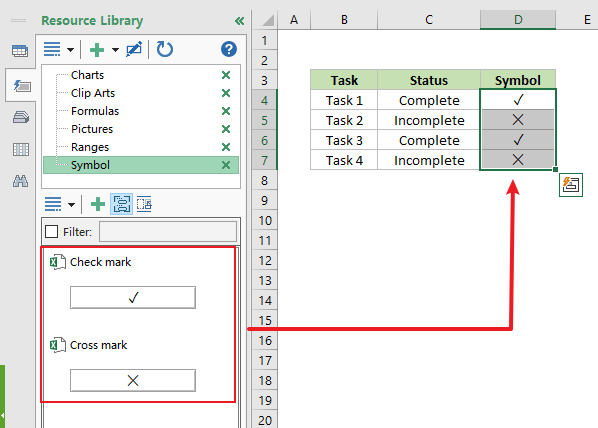The width and height of the screenshot is (598, 428).
Task: Insert the check mark preview thumbnail
Action: tap(133, 297)
